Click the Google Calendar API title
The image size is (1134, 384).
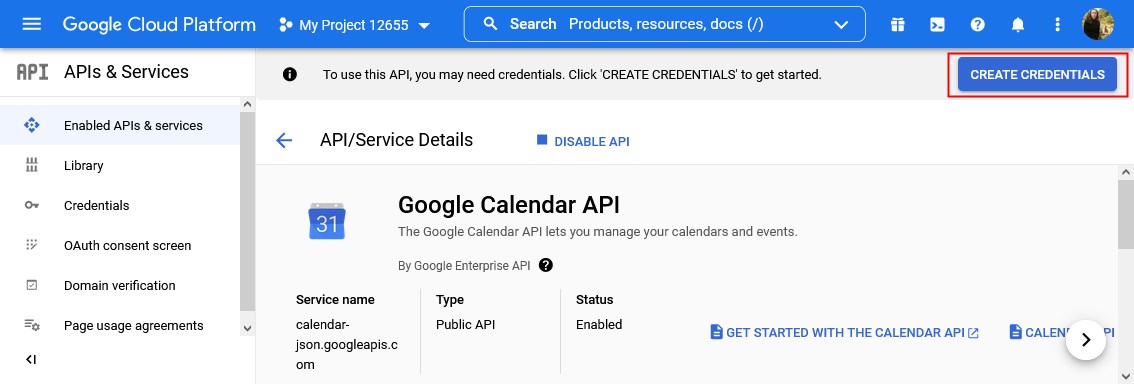coord(508,205)
